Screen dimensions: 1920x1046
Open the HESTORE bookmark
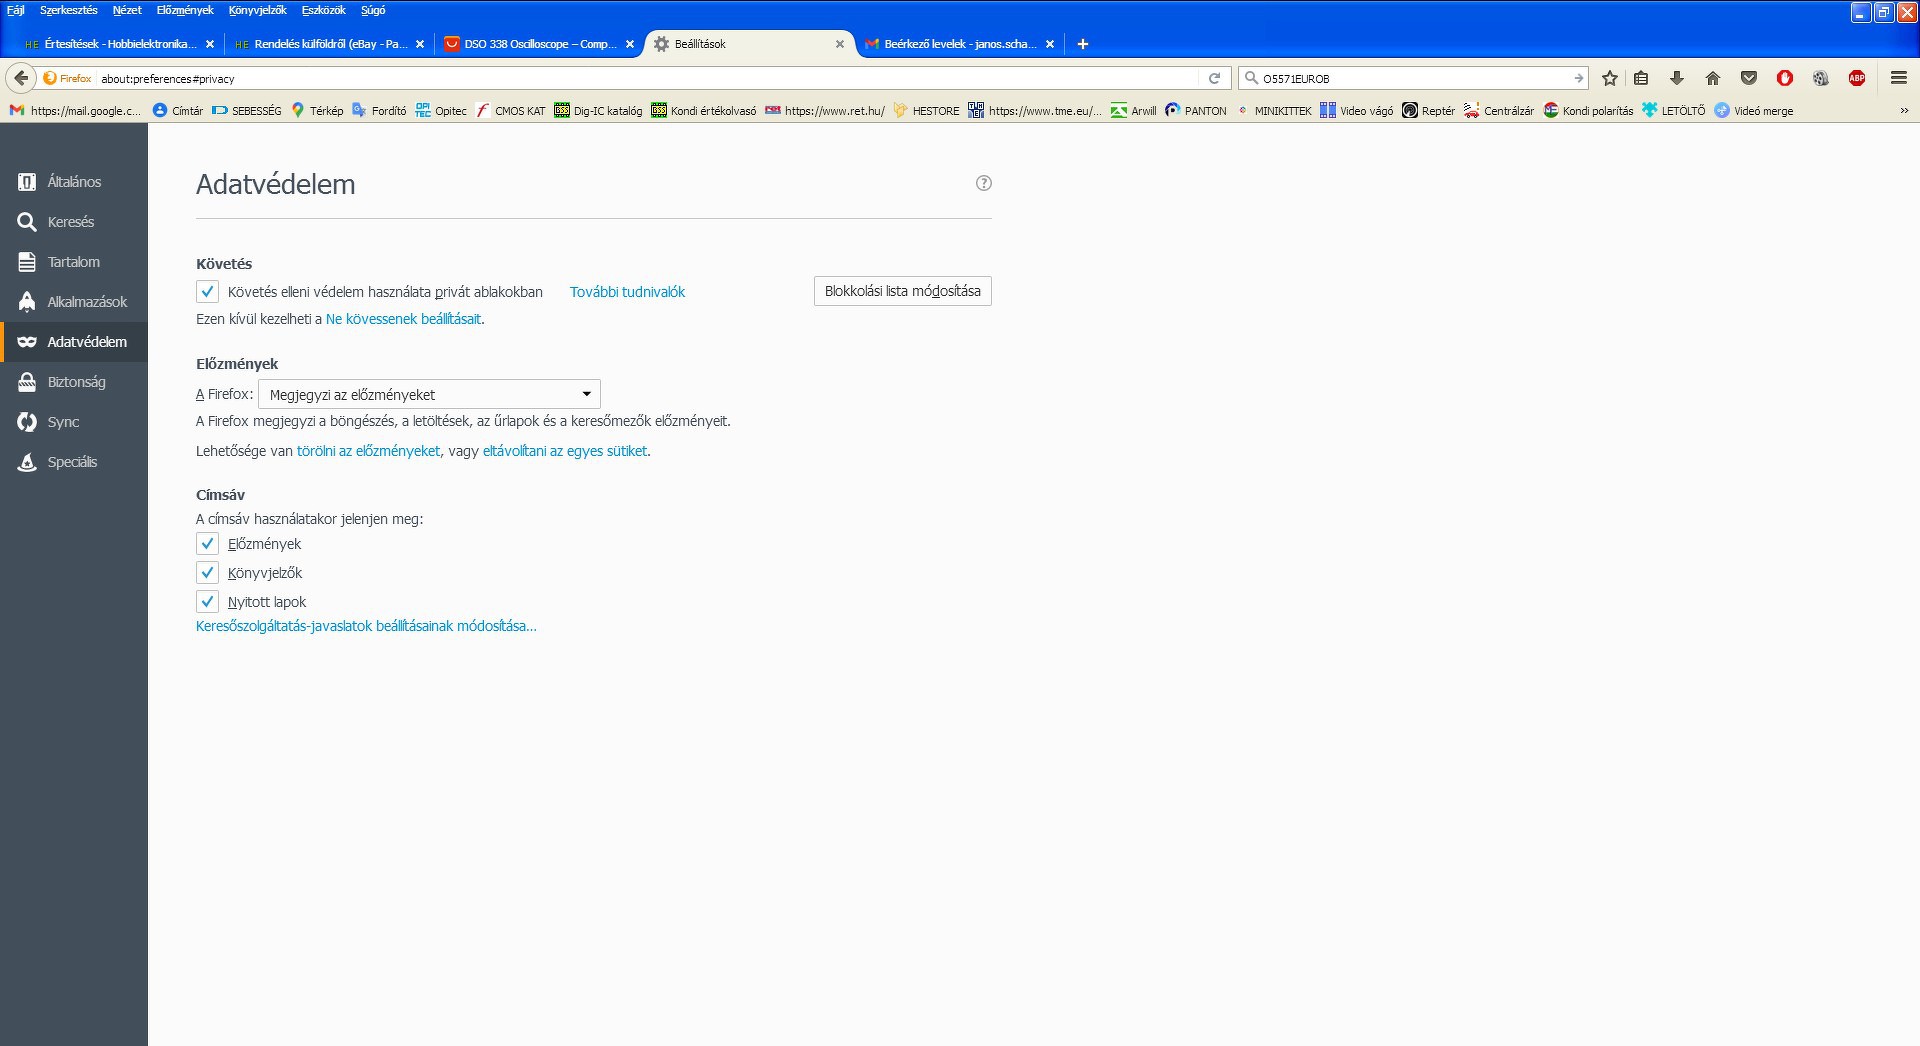926,111
